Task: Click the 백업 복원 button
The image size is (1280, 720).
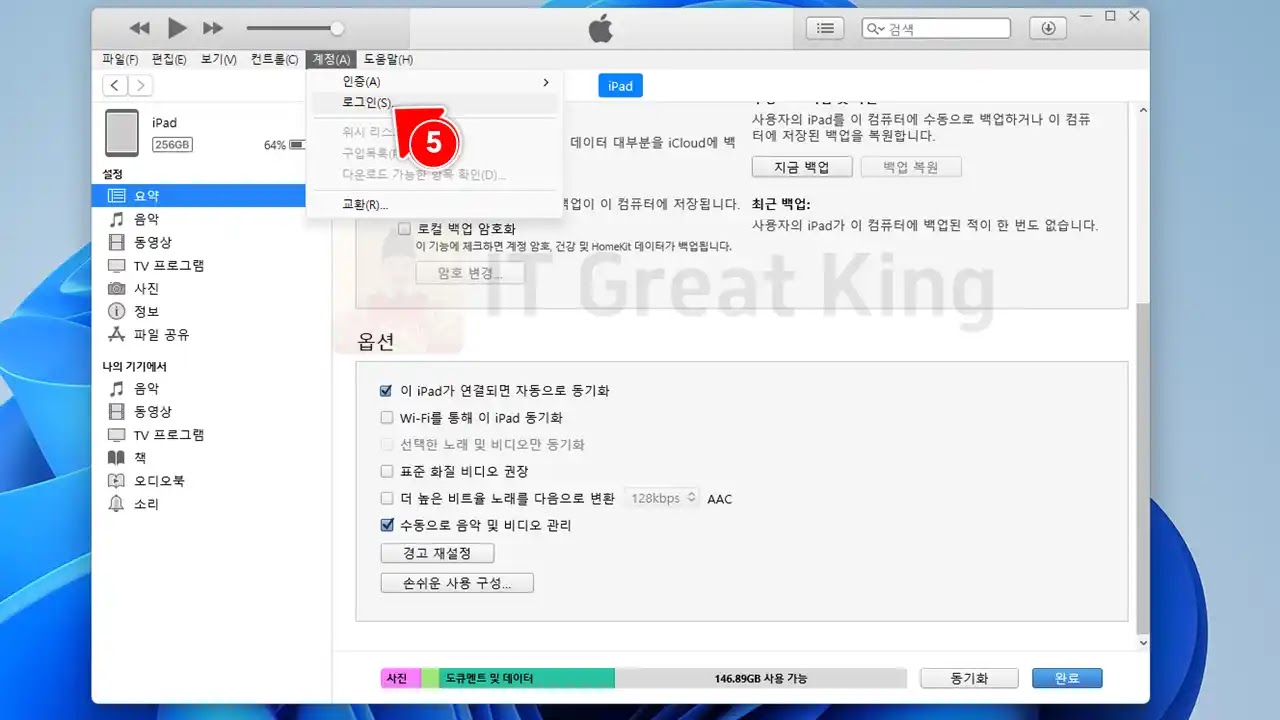Action: pyautogui.click(x=911, y=167)
